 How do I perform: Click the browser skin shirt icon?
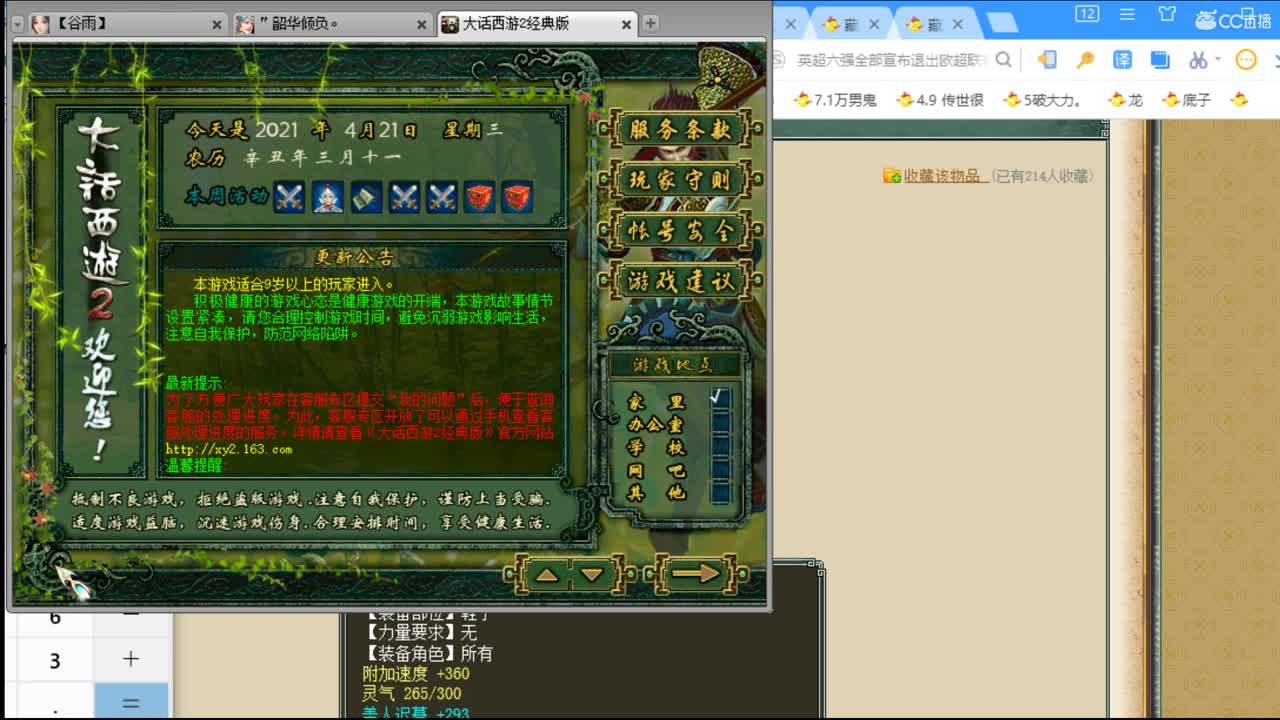(x=1167, y=14)
